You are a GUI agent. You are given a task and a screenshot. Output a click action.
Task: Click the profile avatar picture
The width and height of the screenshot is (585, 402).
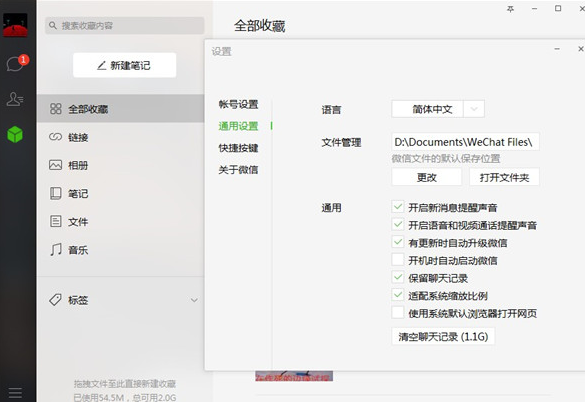tap(15, 25)
